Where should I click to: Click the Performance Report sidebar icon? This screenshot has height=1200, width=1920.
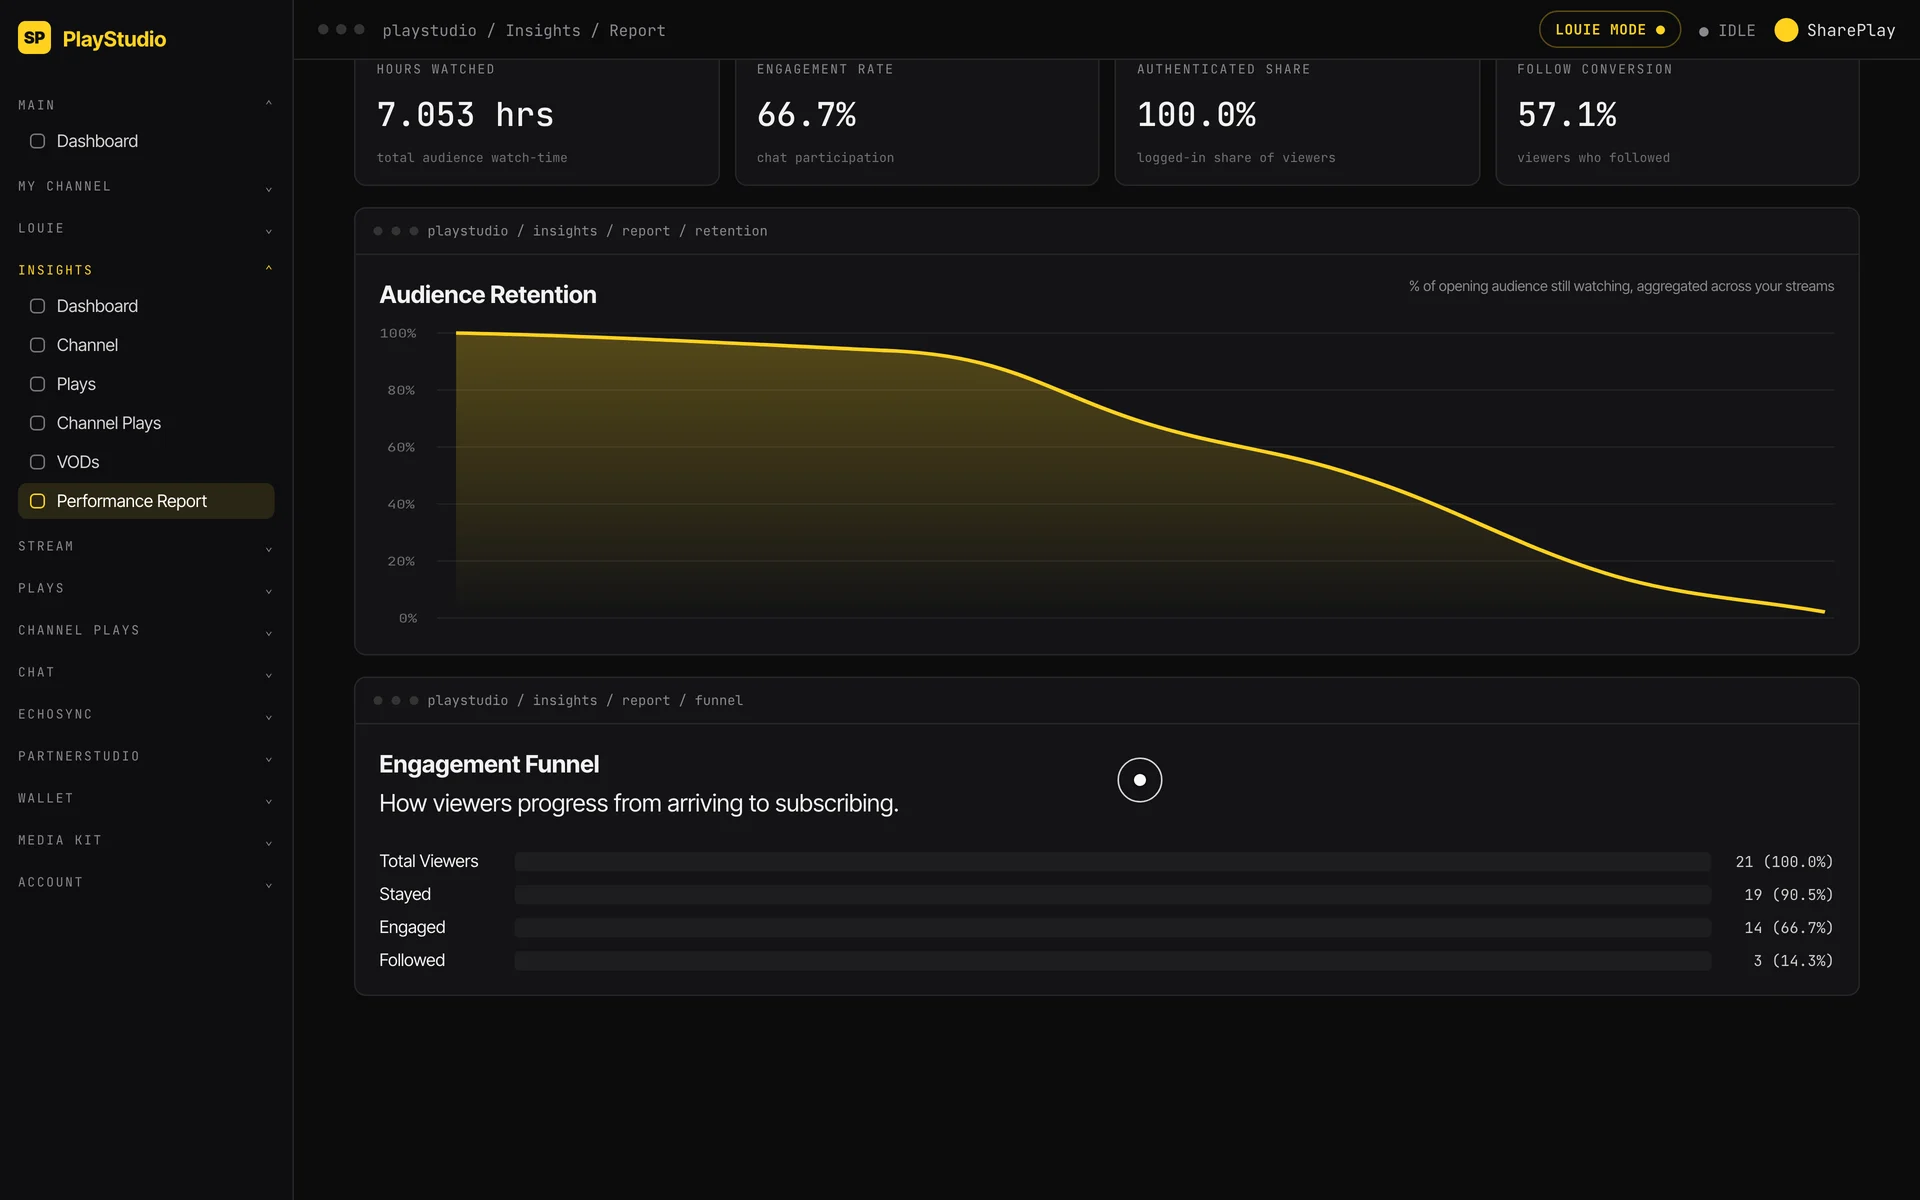click(37, 501)
